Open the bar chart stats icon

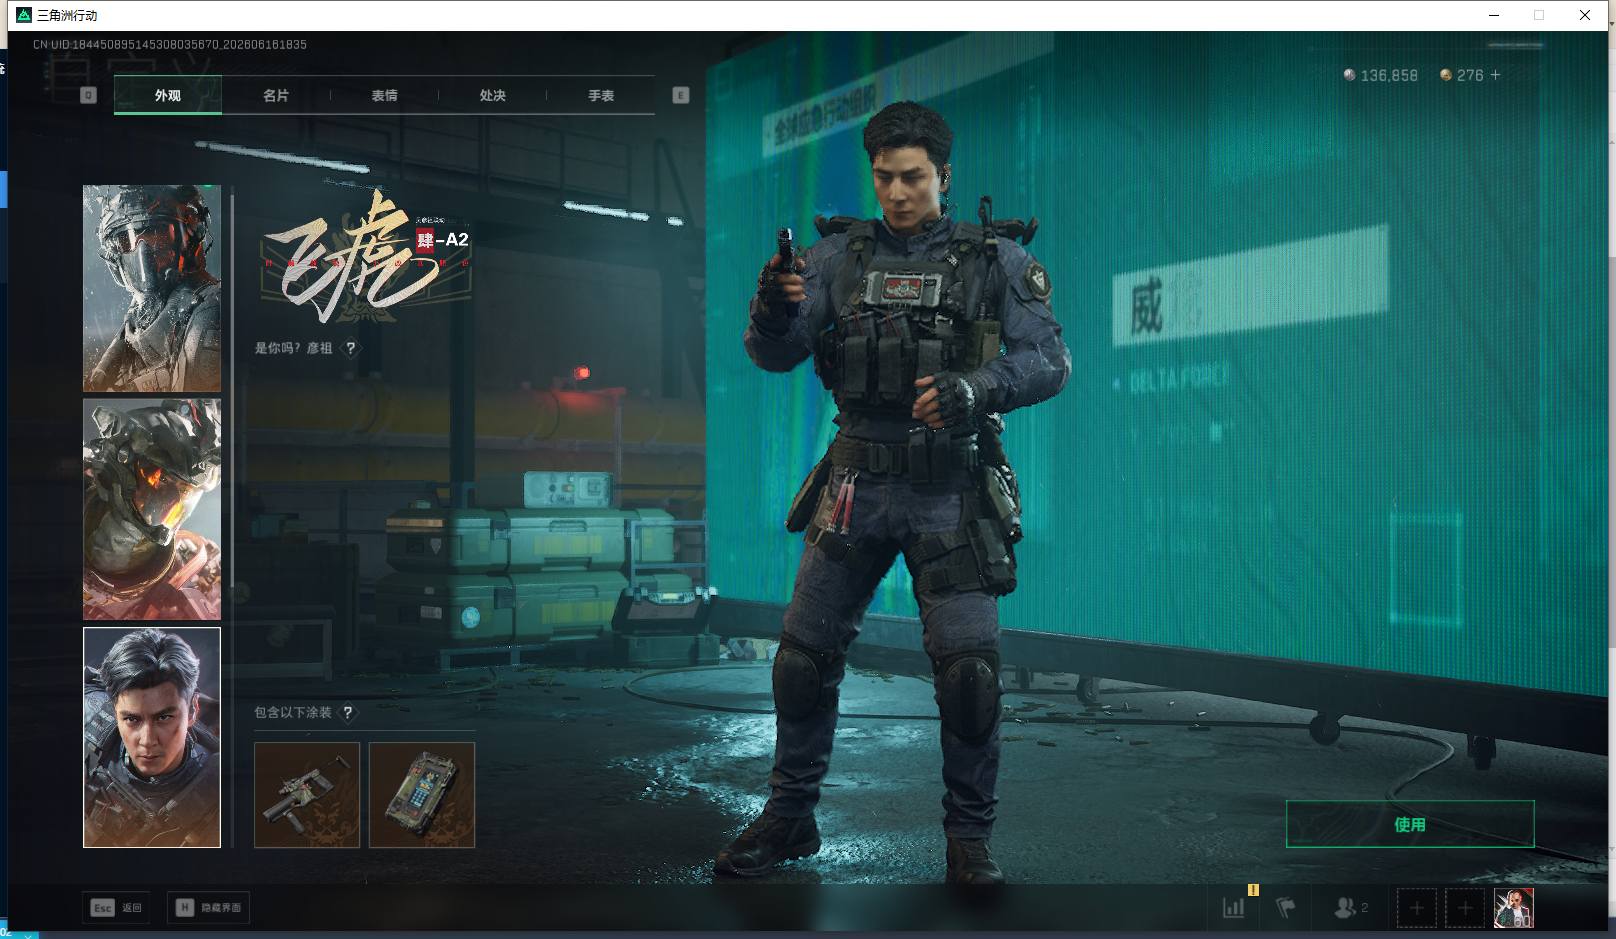(x=1234, y=908)
